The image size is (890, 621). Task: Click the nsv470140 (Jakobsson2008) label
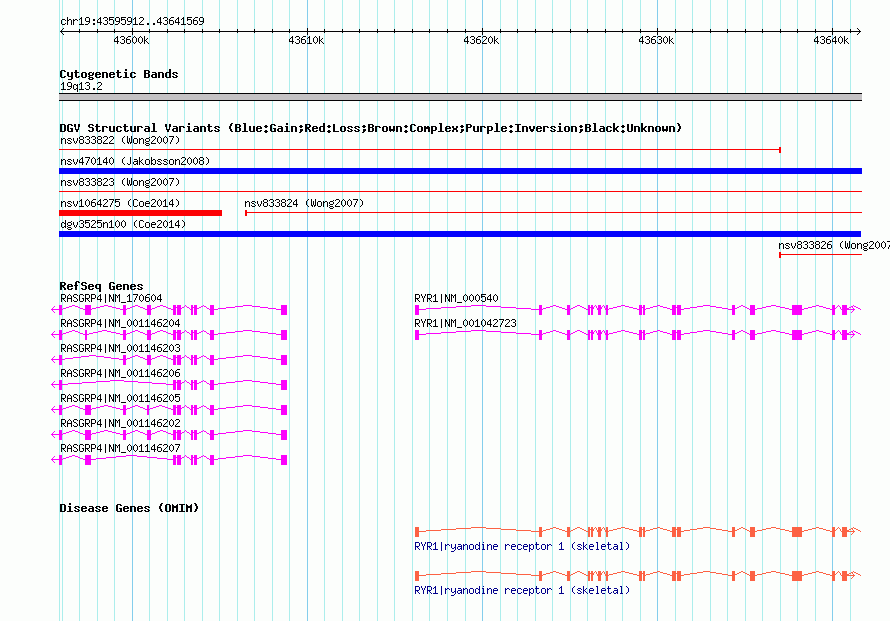pos(135,161)
